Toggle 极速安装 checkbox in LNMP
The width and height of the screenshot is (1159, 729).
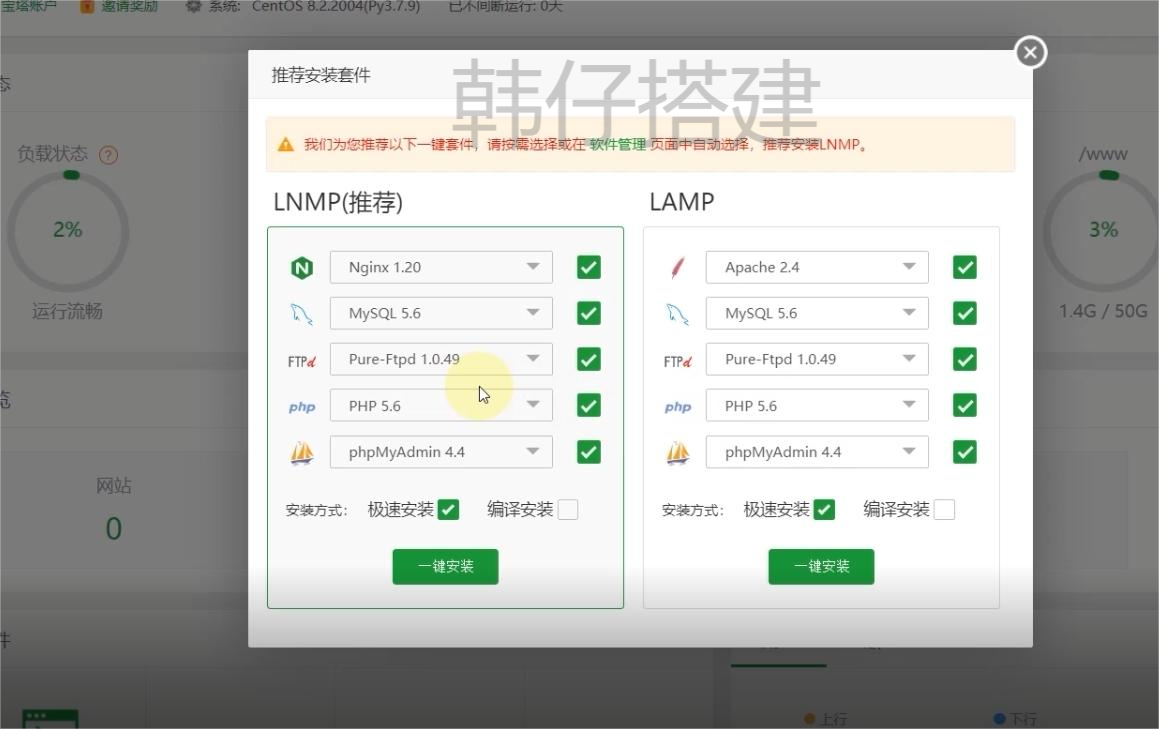point(448,509)
